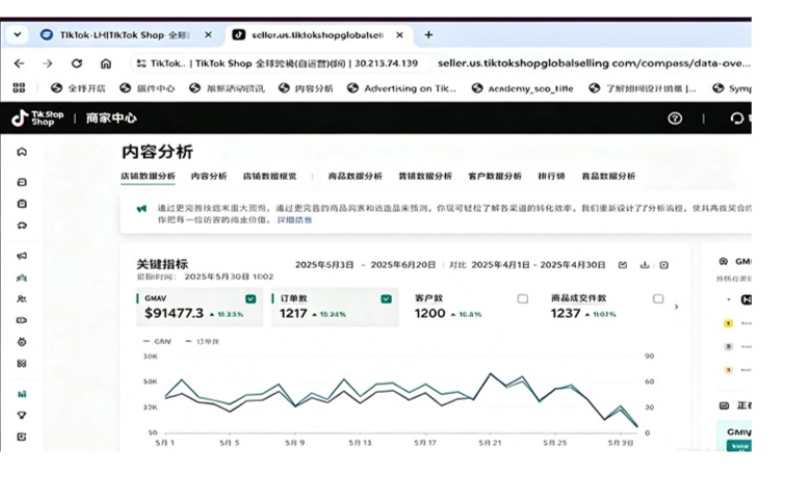Check the 客户数 metric checkbox
The image size is (800, 500).
[522, 298]
